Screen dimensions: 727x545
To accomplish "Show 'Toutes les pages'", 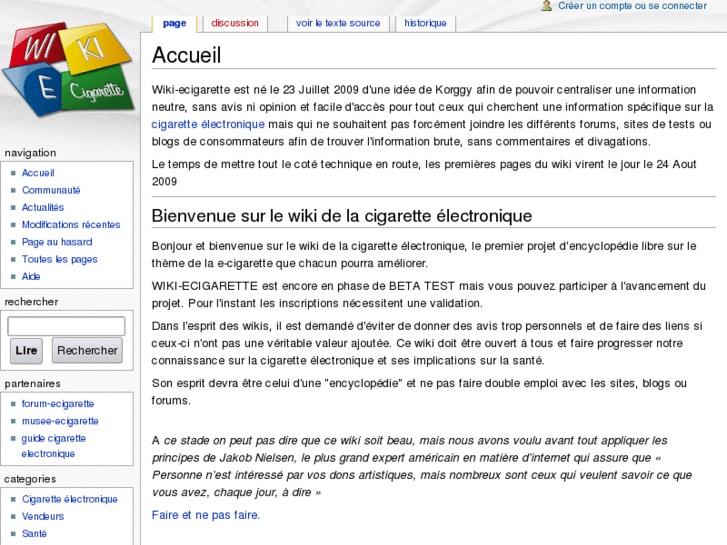I will pyautogui.click(x=59, y=259).
